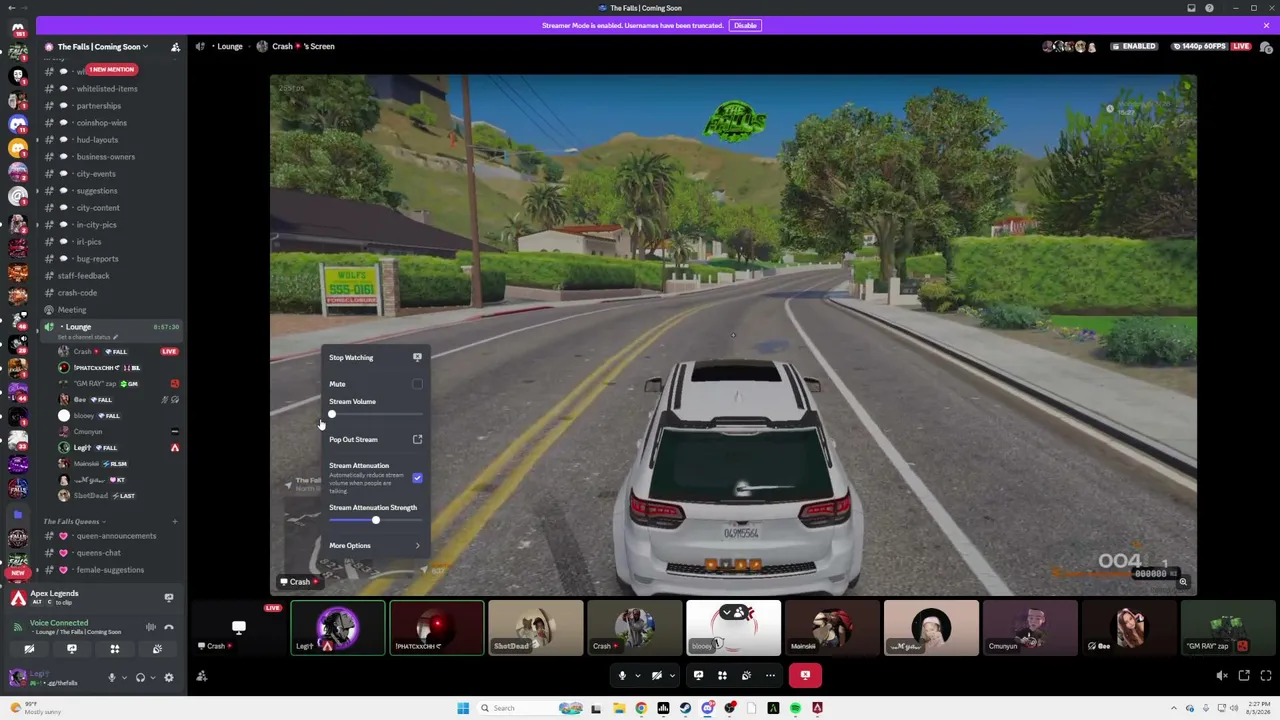Viewport: 1280px width, 720px height.
Task: Open the inbox icon in title bar
Action: [1191, 8]
